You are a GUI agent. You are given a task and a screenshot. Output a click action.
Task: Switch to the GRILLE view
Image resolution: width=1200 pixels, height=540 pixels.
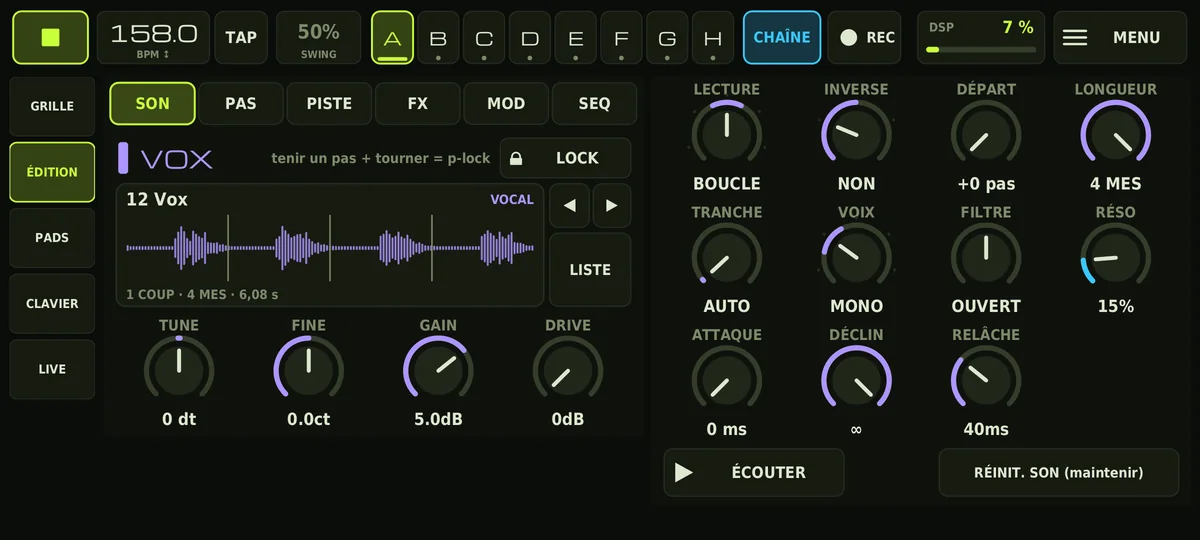[x=52, y=106]
